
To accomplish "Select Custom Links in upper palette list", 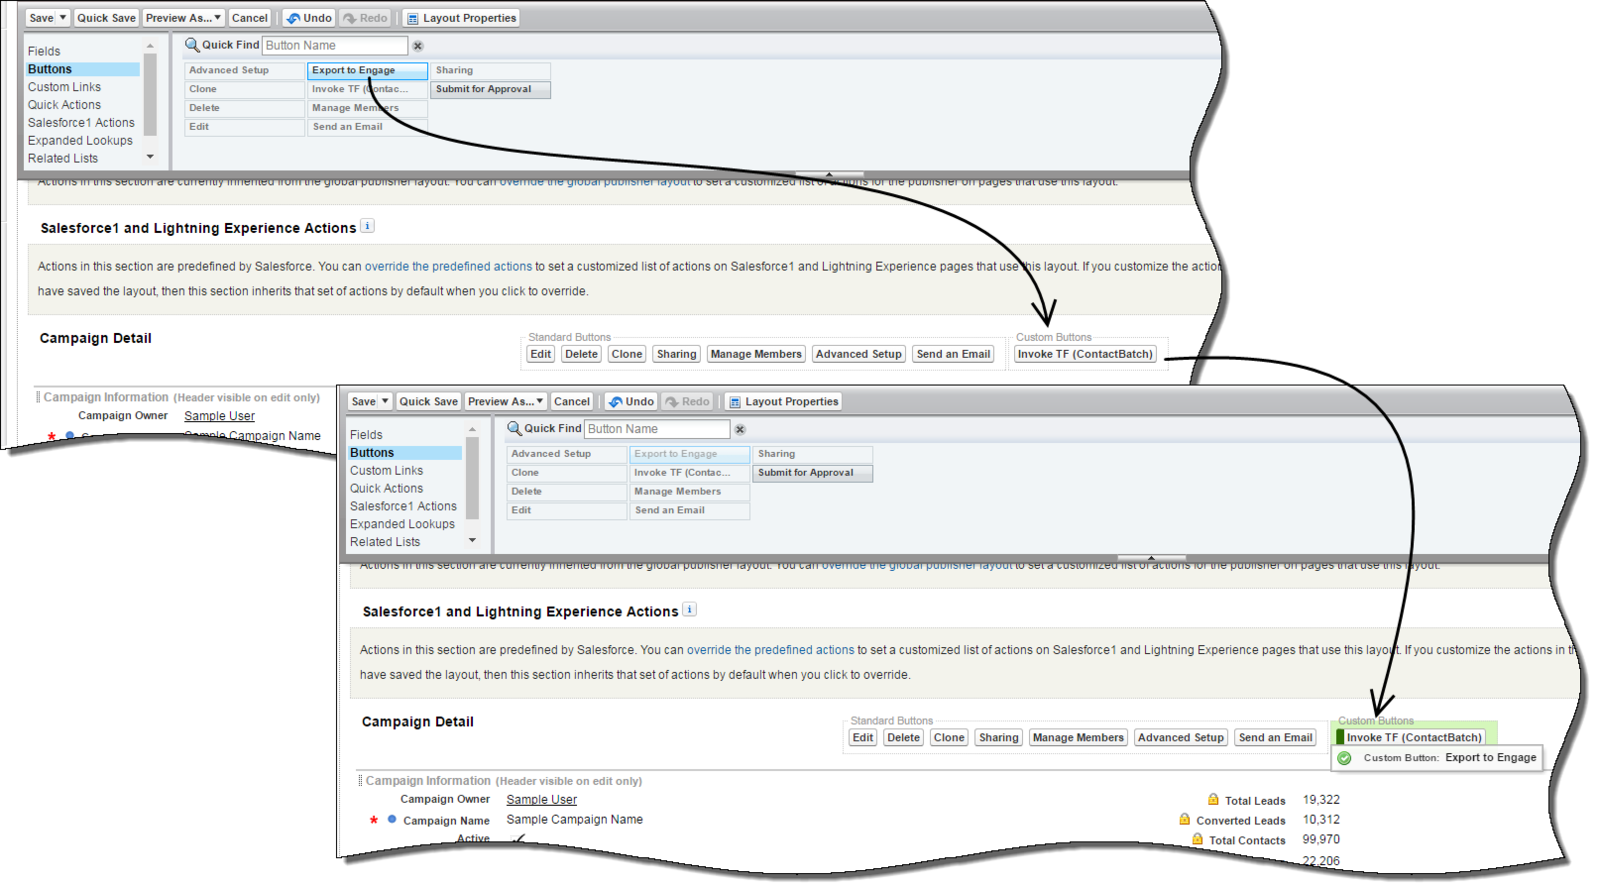I will 64,87.
